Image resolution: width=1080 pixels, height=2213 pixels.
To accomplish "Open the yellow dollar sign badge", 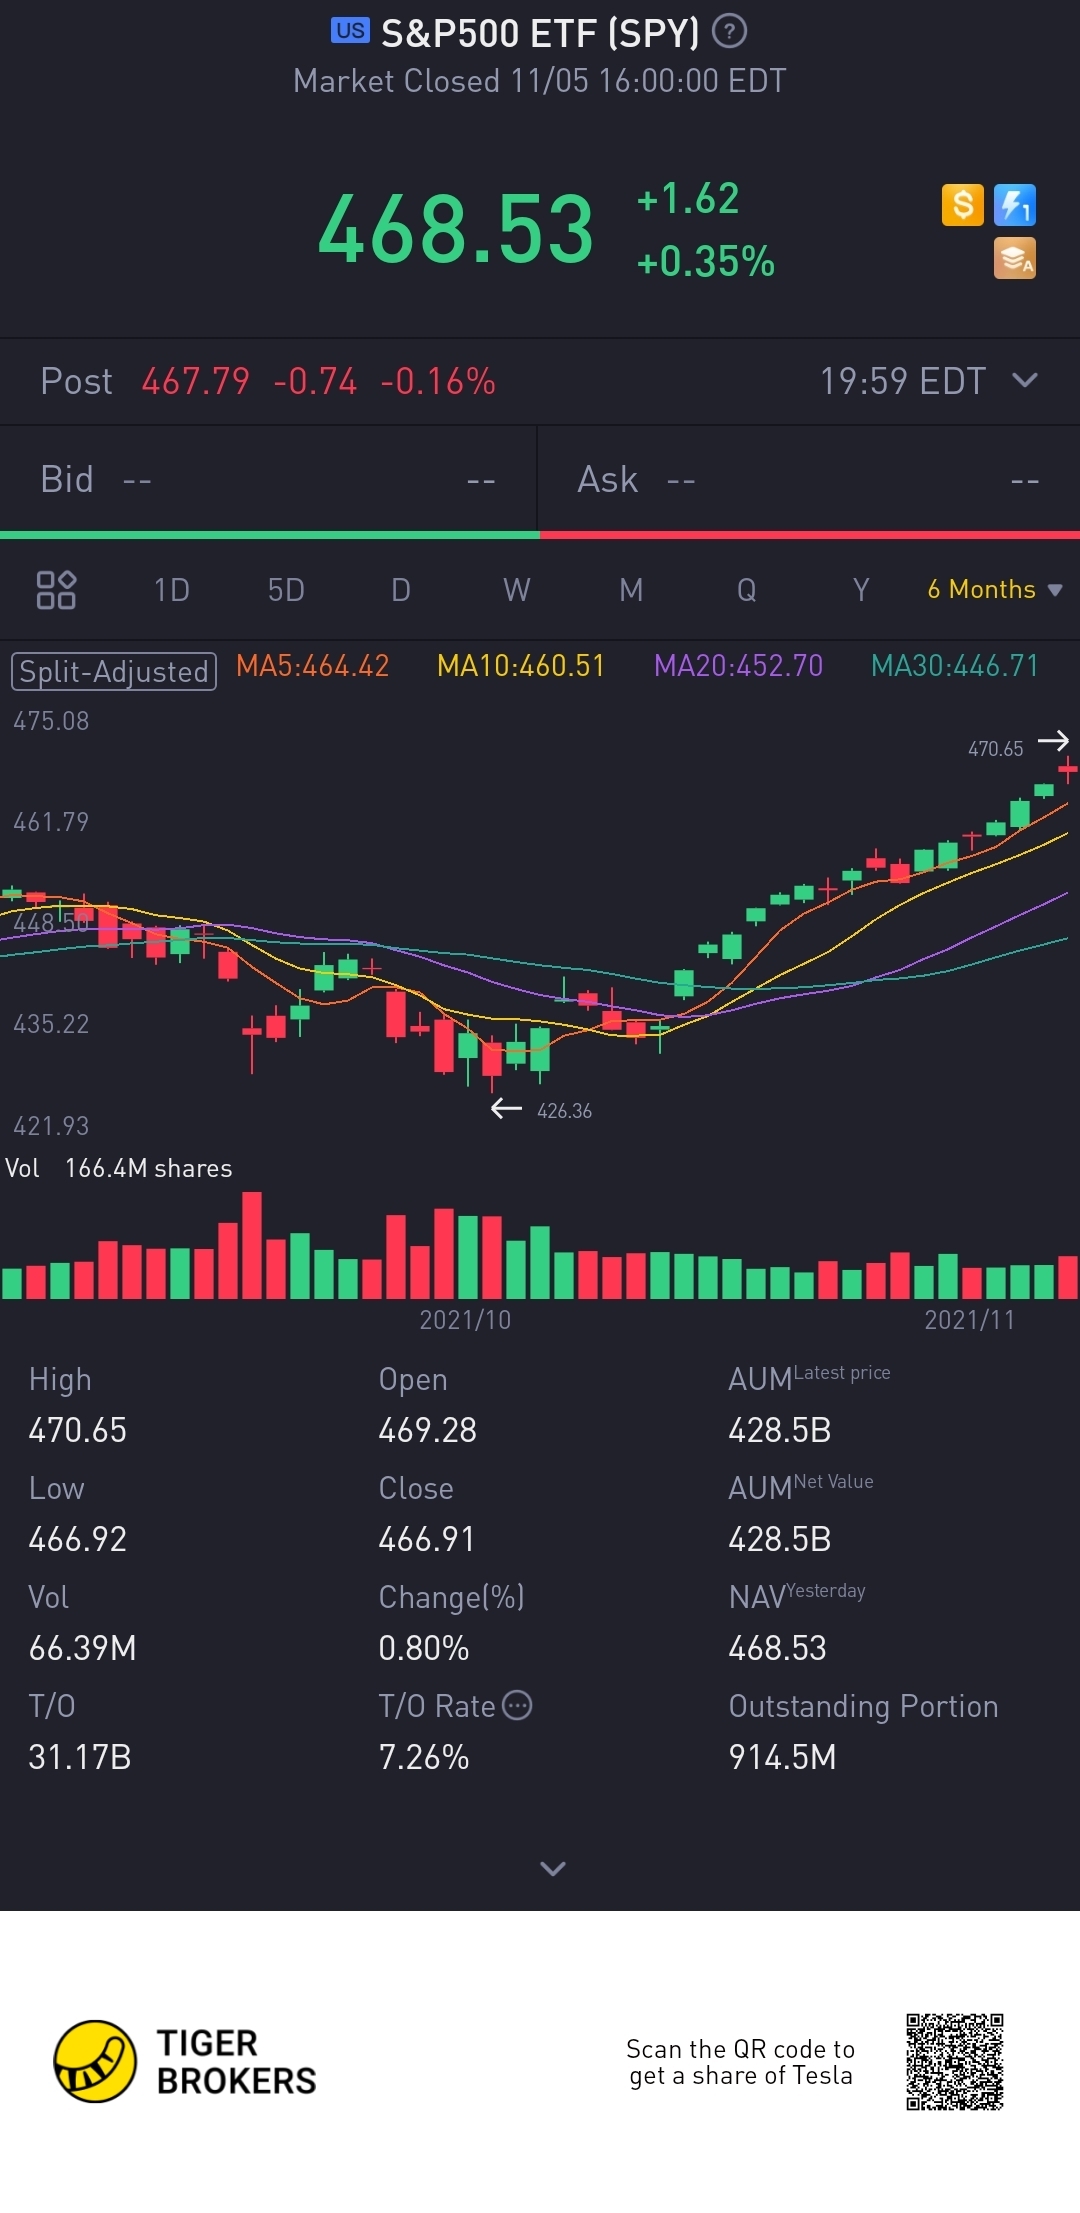I will point(963,205).
